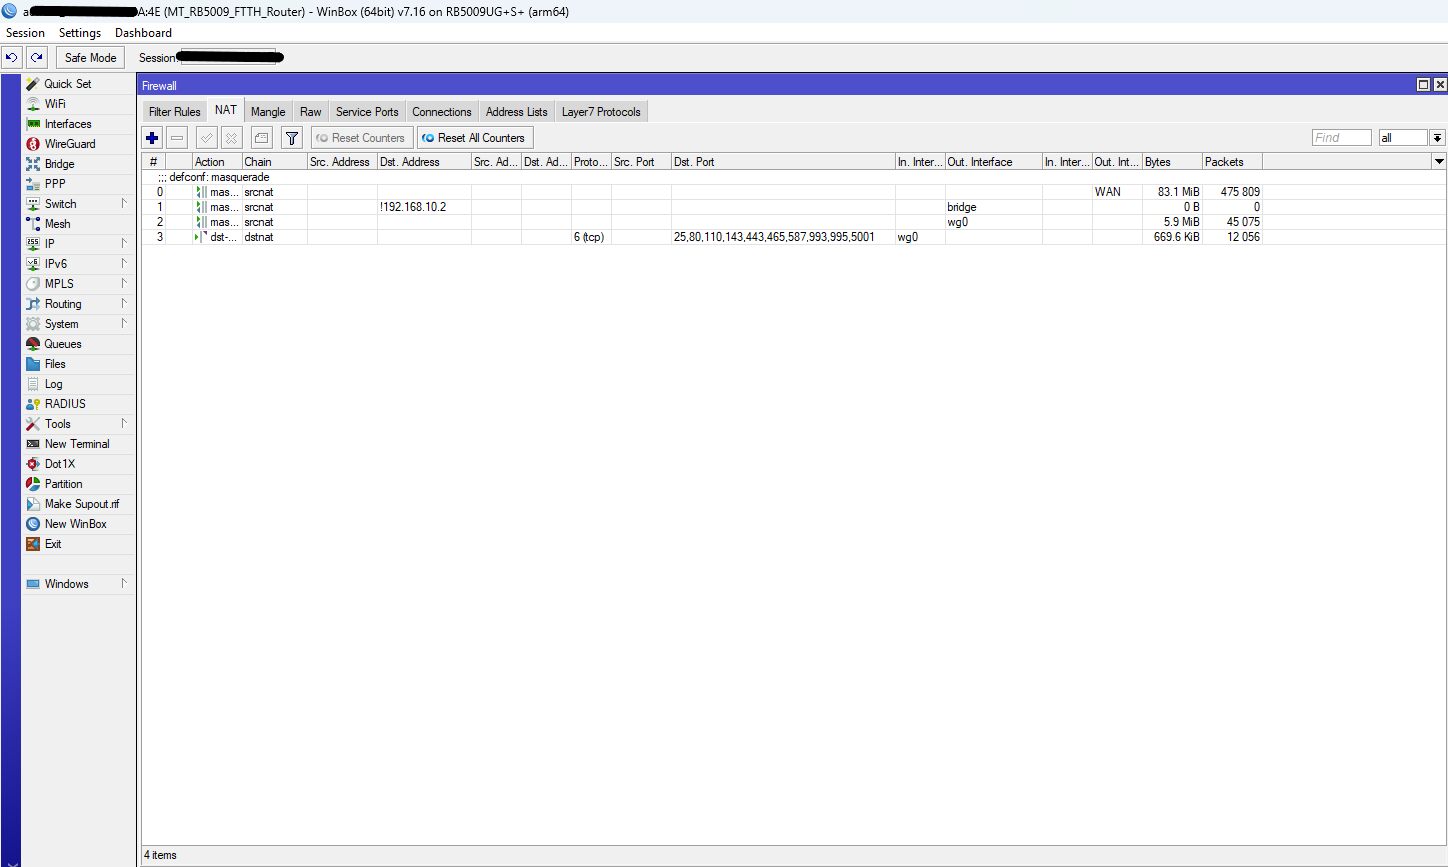Open the Dashboard menu

143,33
